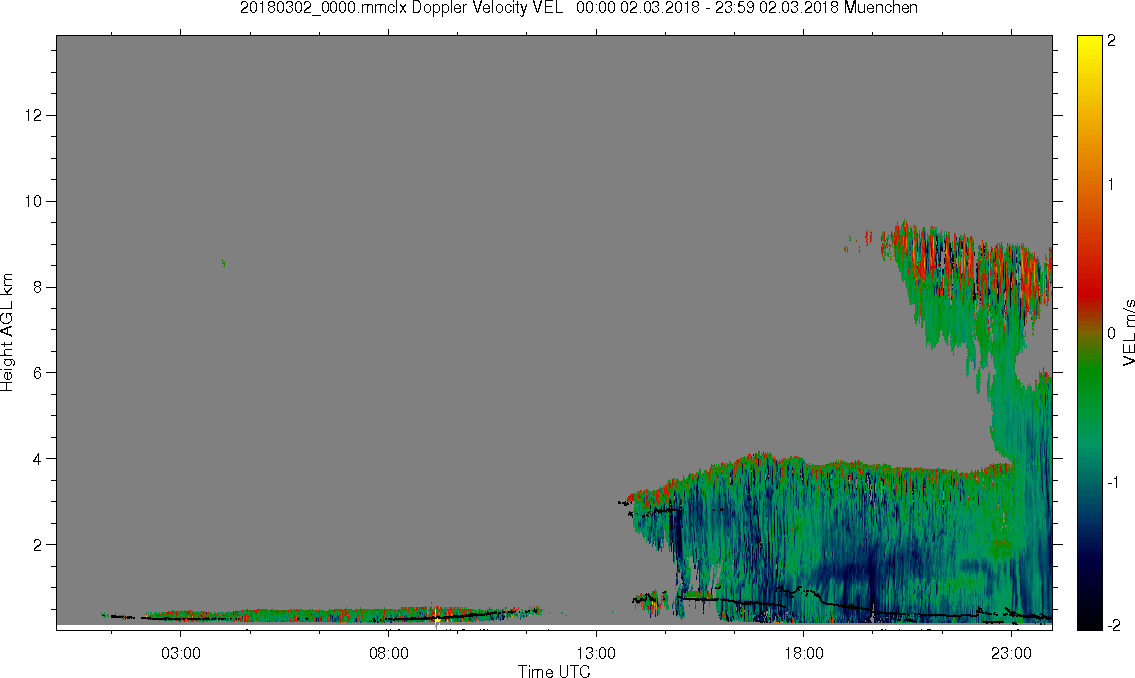The width and height of the screenshot is (1135, 678).
Task: Click the 13:00 time tick label
Action: pos(596,653)
